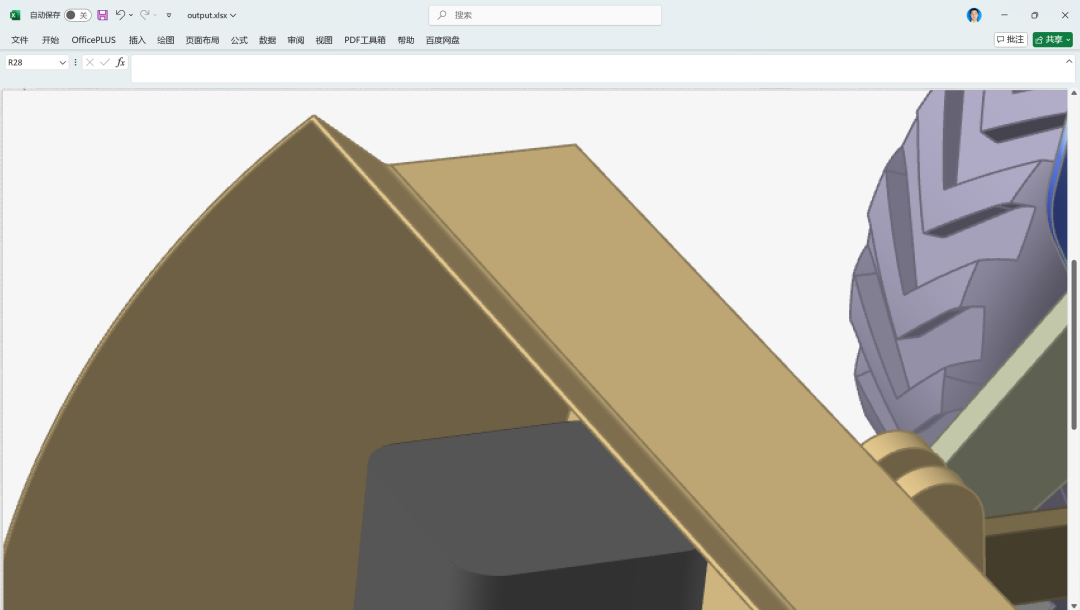Restore down the Excel window
Screen dimensions: 1080x610
1035,15
